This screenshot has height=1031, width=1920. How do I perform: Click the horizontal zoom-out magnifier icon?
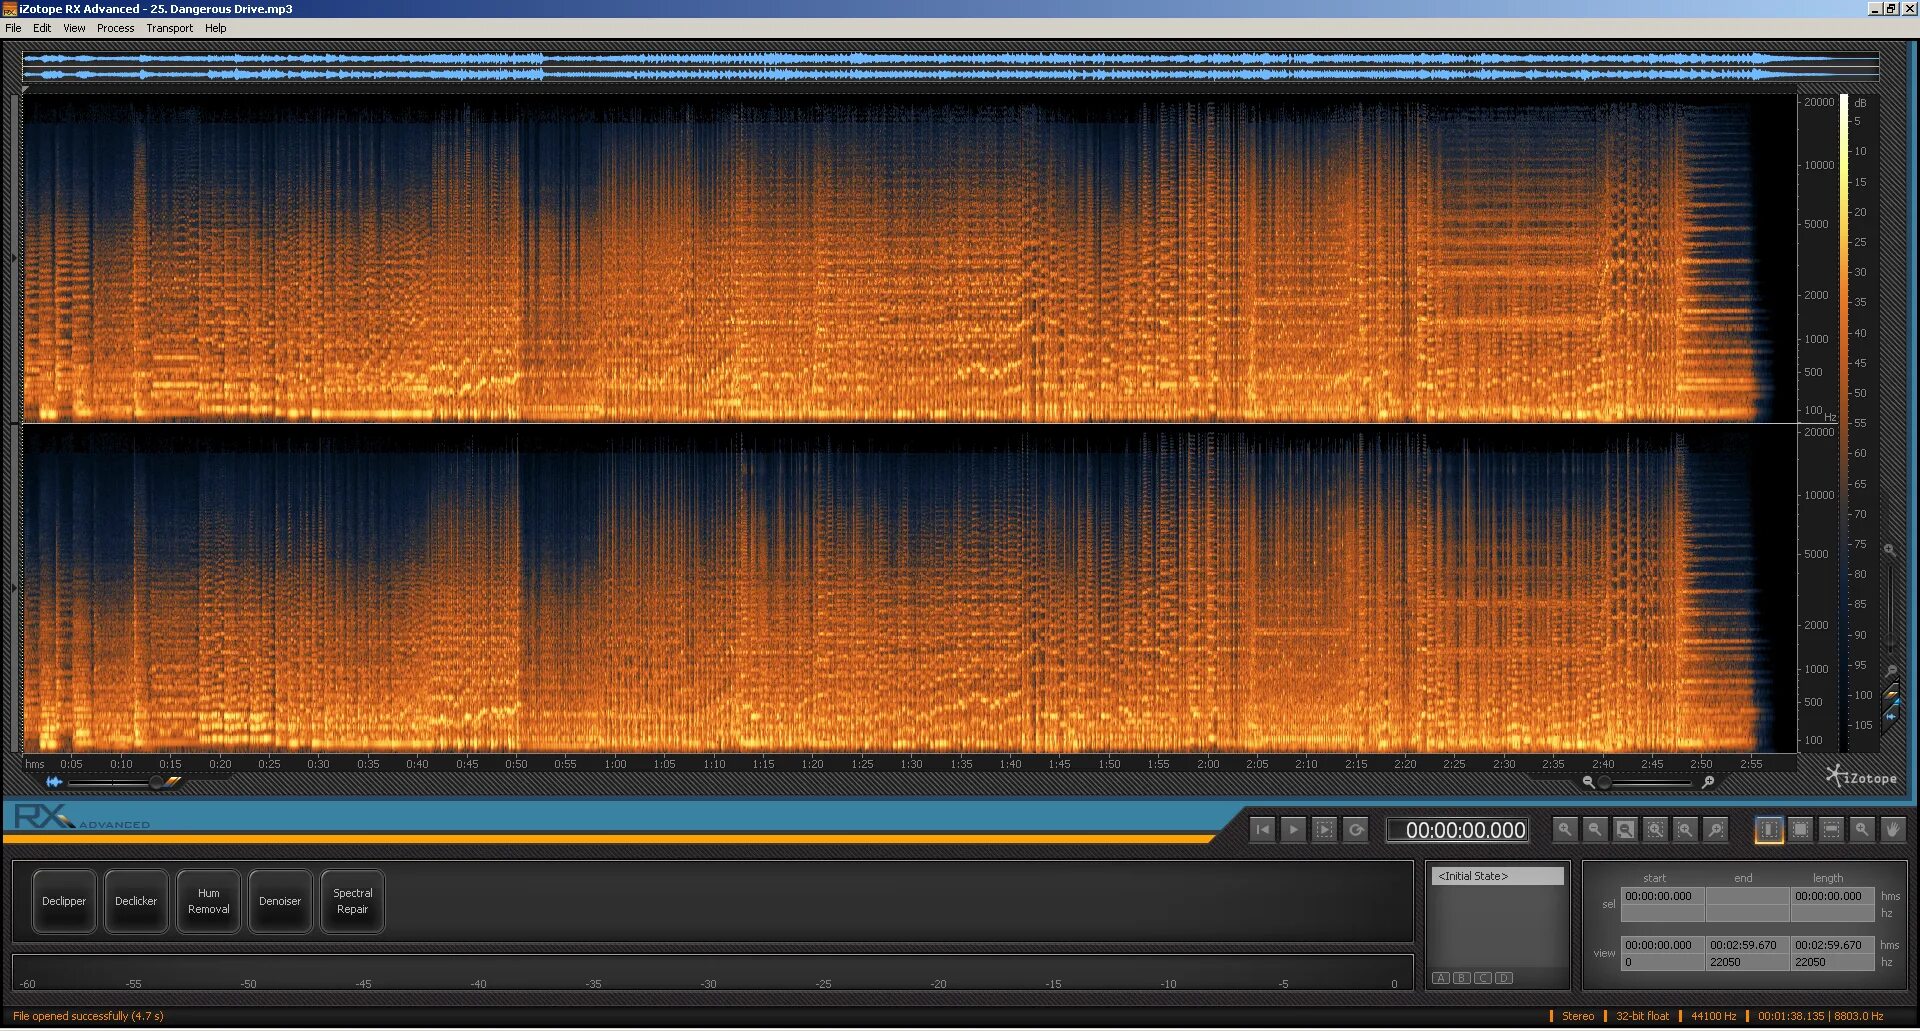1588,783
